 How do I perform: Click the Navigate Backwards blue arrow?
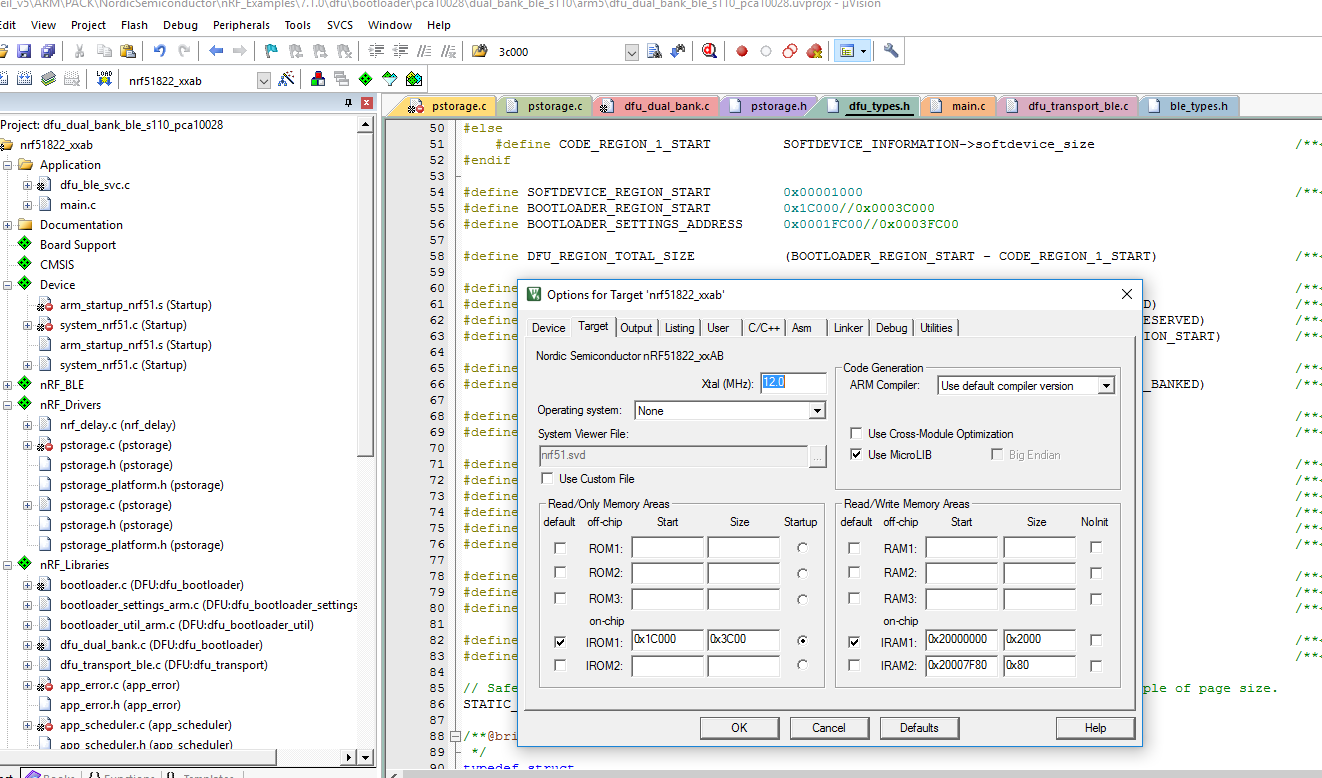coord(216,51)
